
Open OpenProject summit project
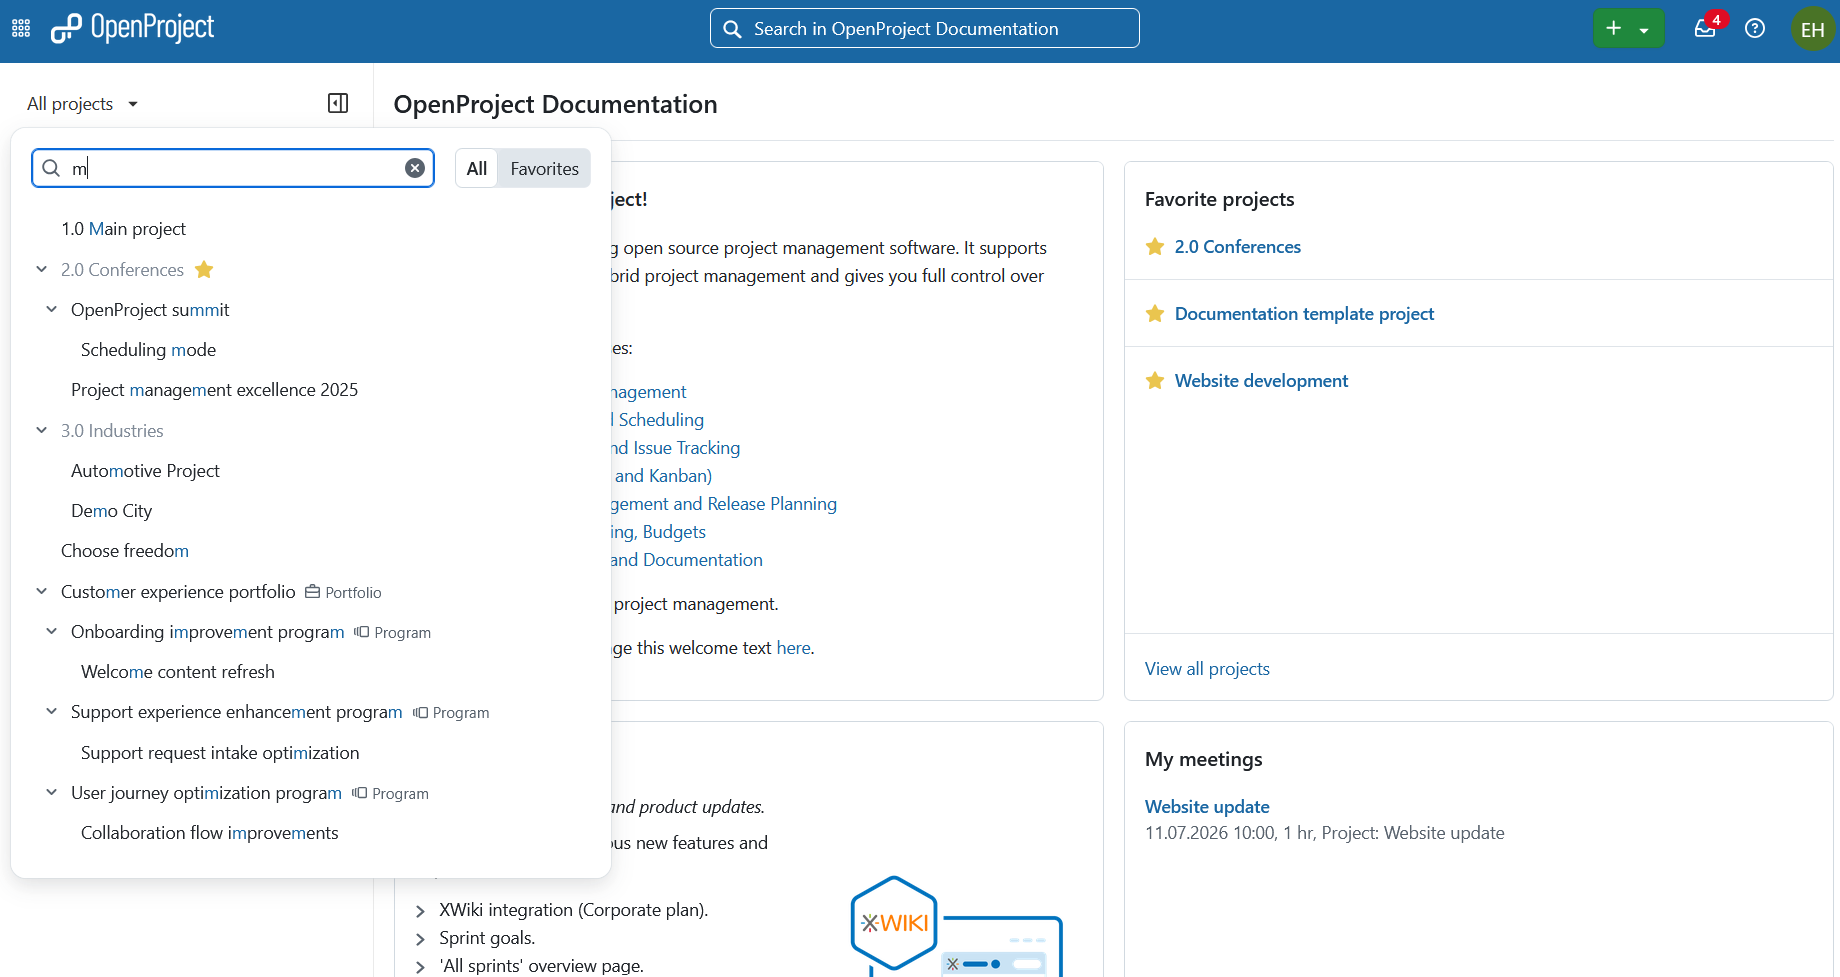(x=150, y=310)
